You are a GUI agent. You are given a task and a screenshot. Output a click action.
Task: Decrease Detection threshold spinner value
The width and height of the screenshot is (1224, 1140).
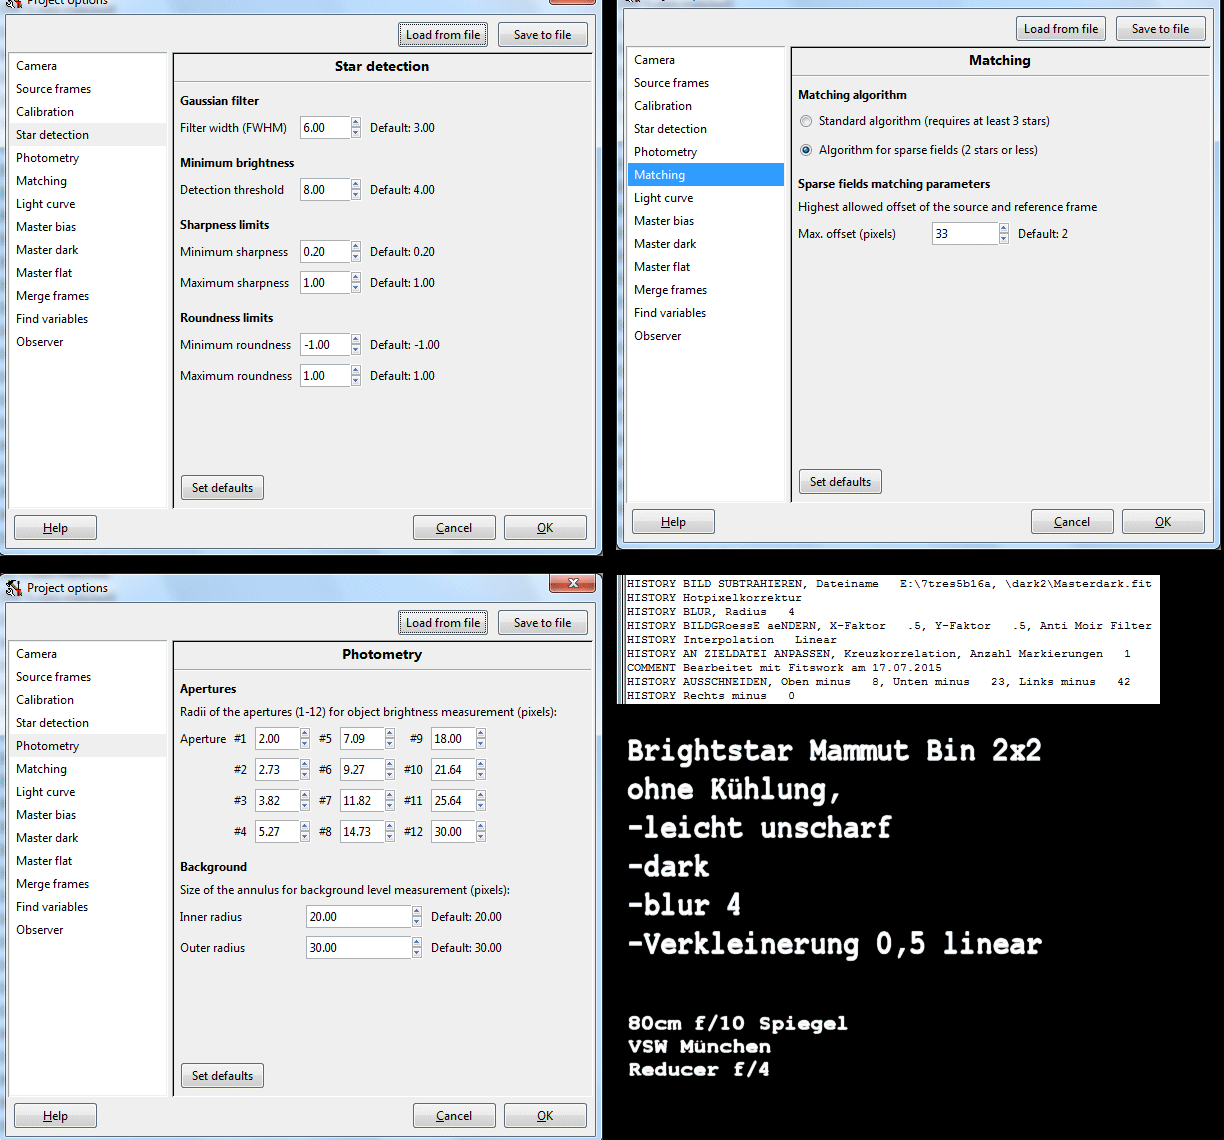(356, 195)
